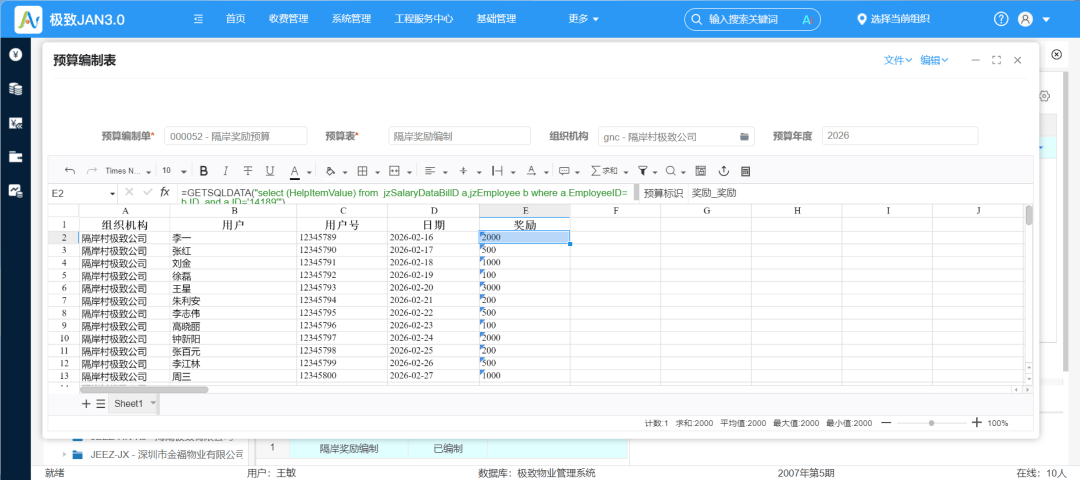
Task: Open the 编辑 dropdown menu
Action: pos(935,61)
